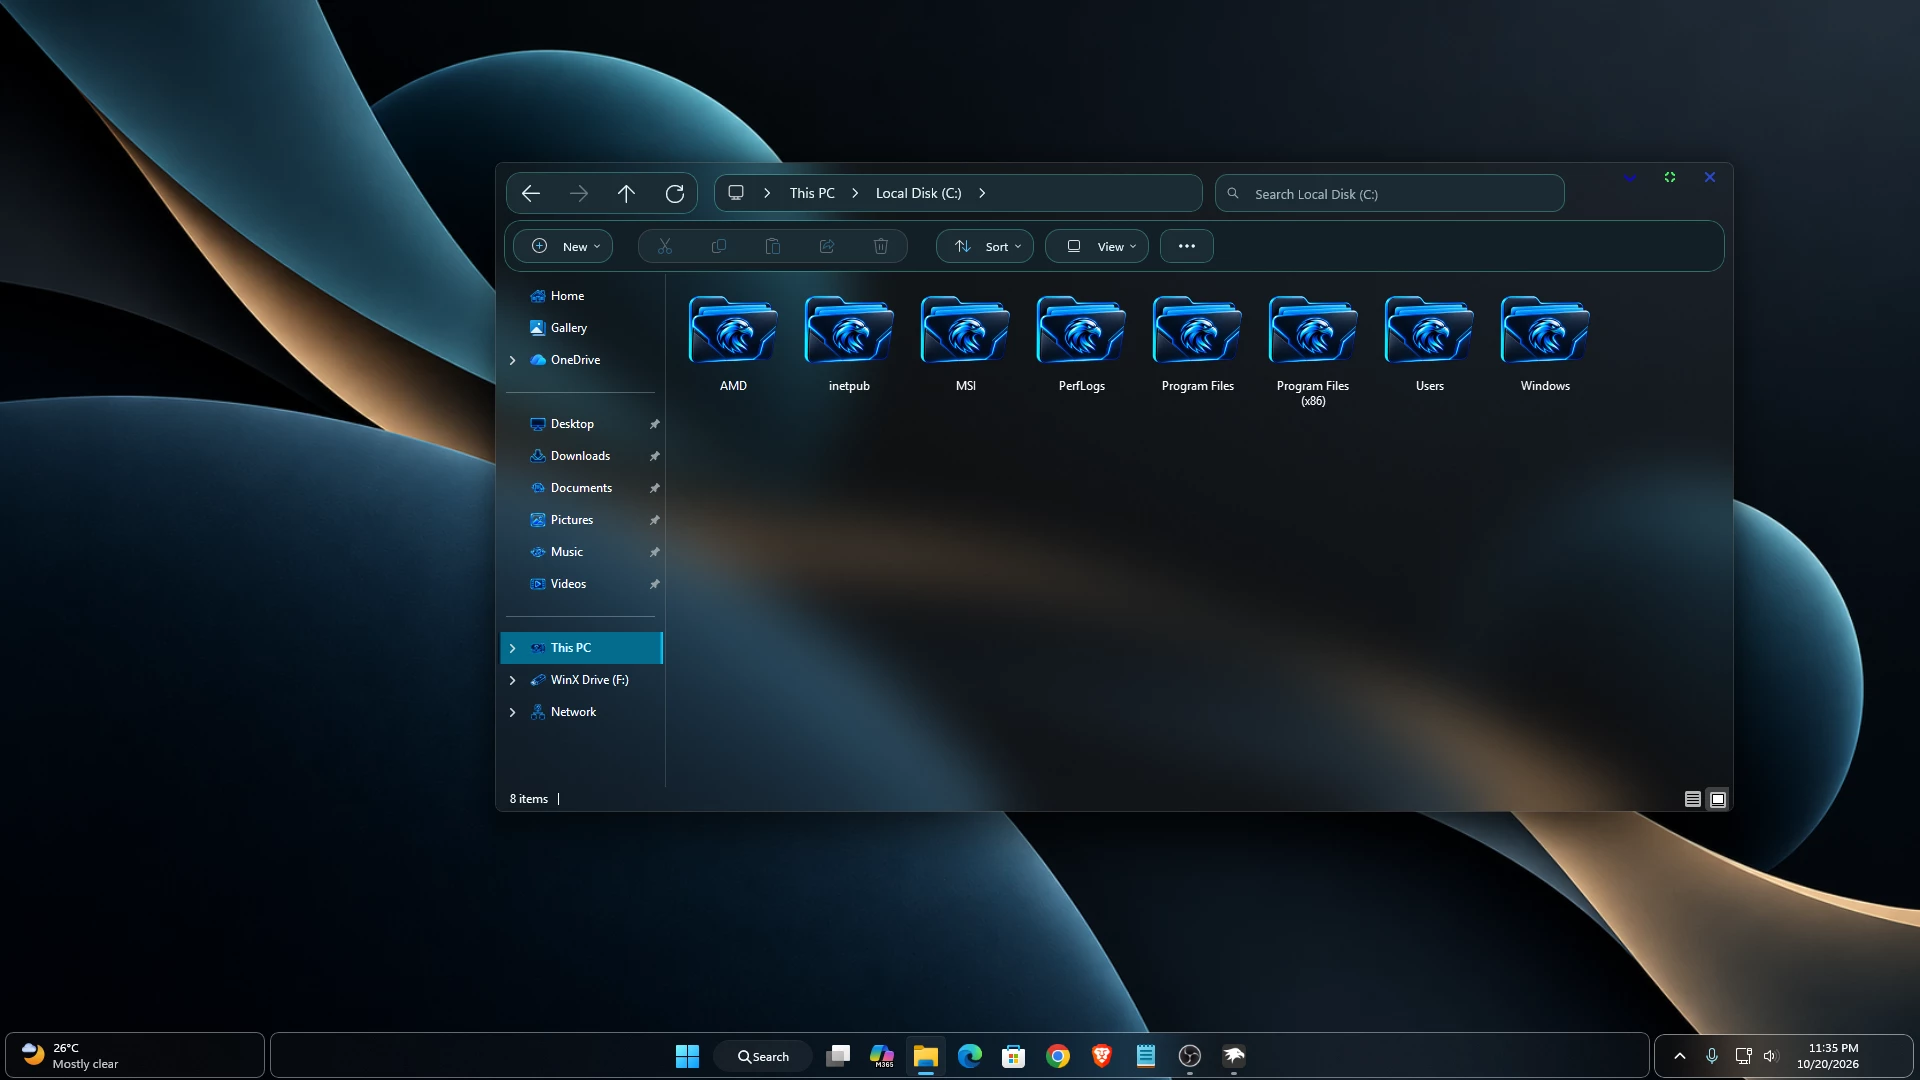Screen dimensions: 1920x1080
Task: Expand the OneDrive tree node
Action: coord(513,361)
